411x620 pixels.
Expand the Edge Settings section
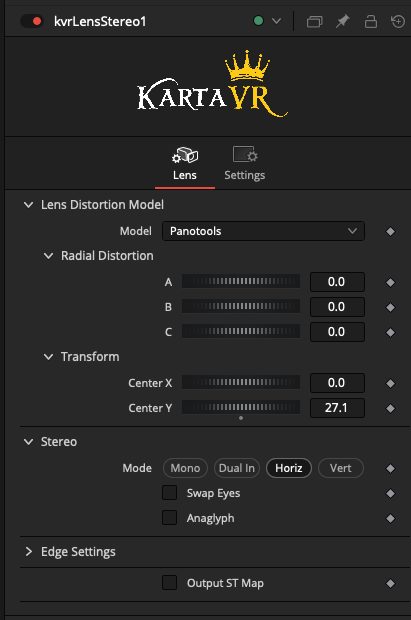(x=28, y=552)
